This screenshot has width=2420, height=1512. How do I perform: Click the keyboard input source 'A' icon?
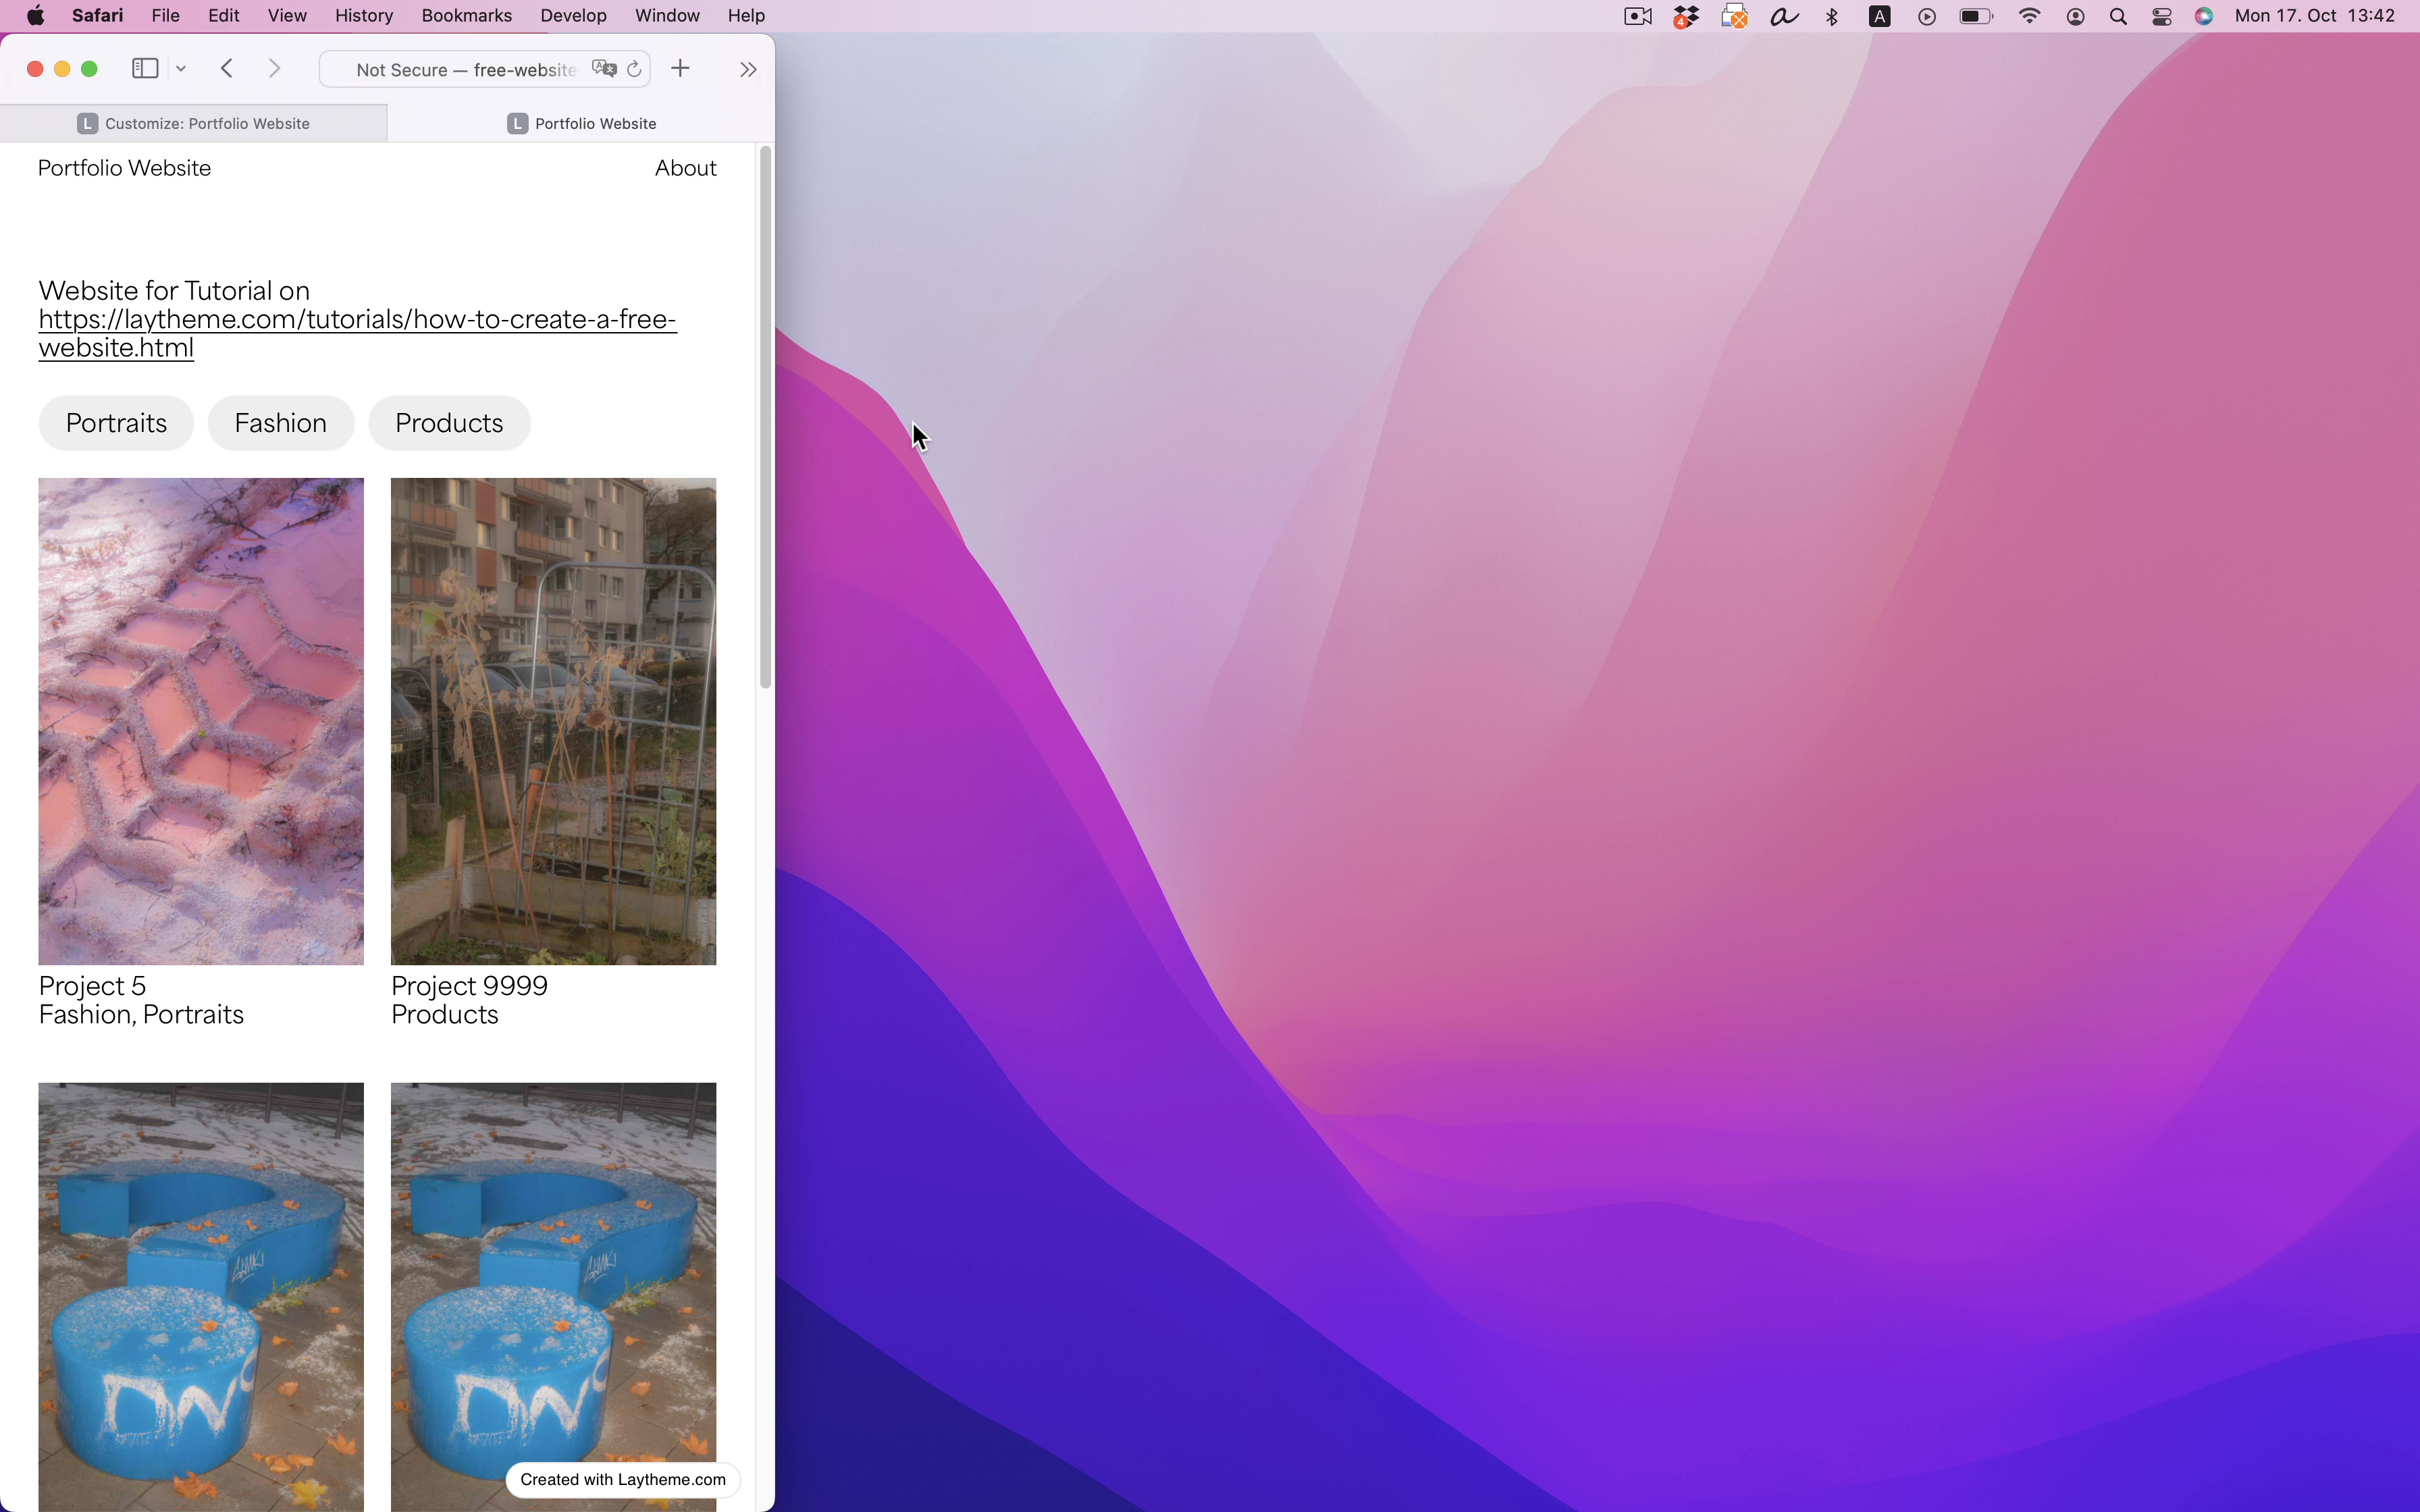pyautogui.click(x=1880, y=16)
